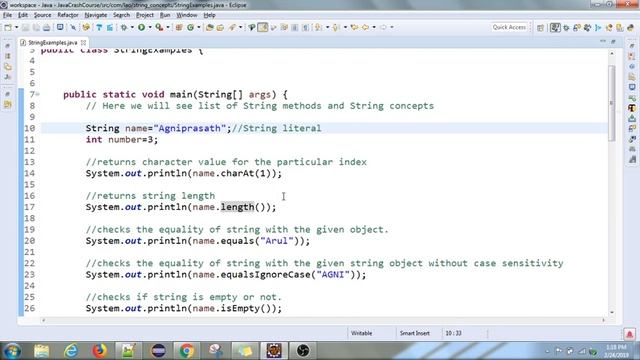
Task: Open the New Java Class dropdown arrow
Action: pos(199,27)
